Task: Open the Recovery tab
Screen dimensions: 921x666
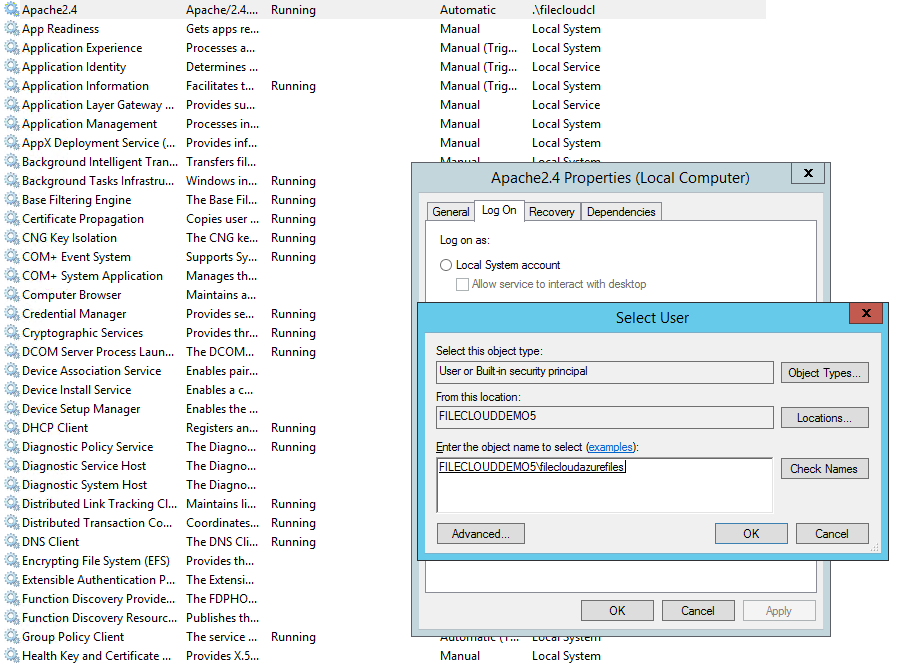Action: click(x=551, y=212)
